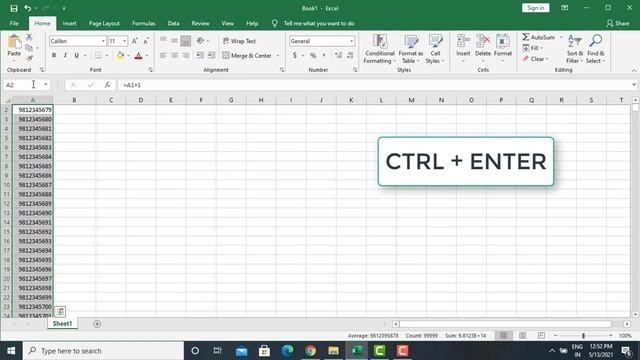Open the Calibri font name dropdown
This screenshot has height=360, width=640.
[x=103, y=41]
